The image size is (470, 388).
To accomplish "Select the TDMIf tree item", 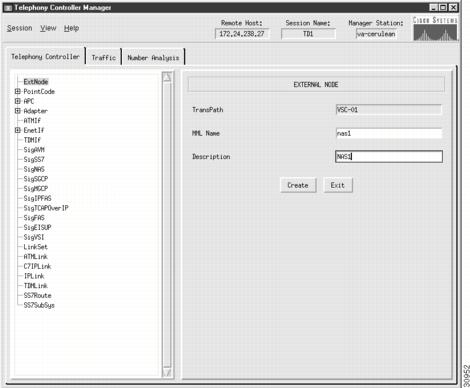I will tap(32, 140).
